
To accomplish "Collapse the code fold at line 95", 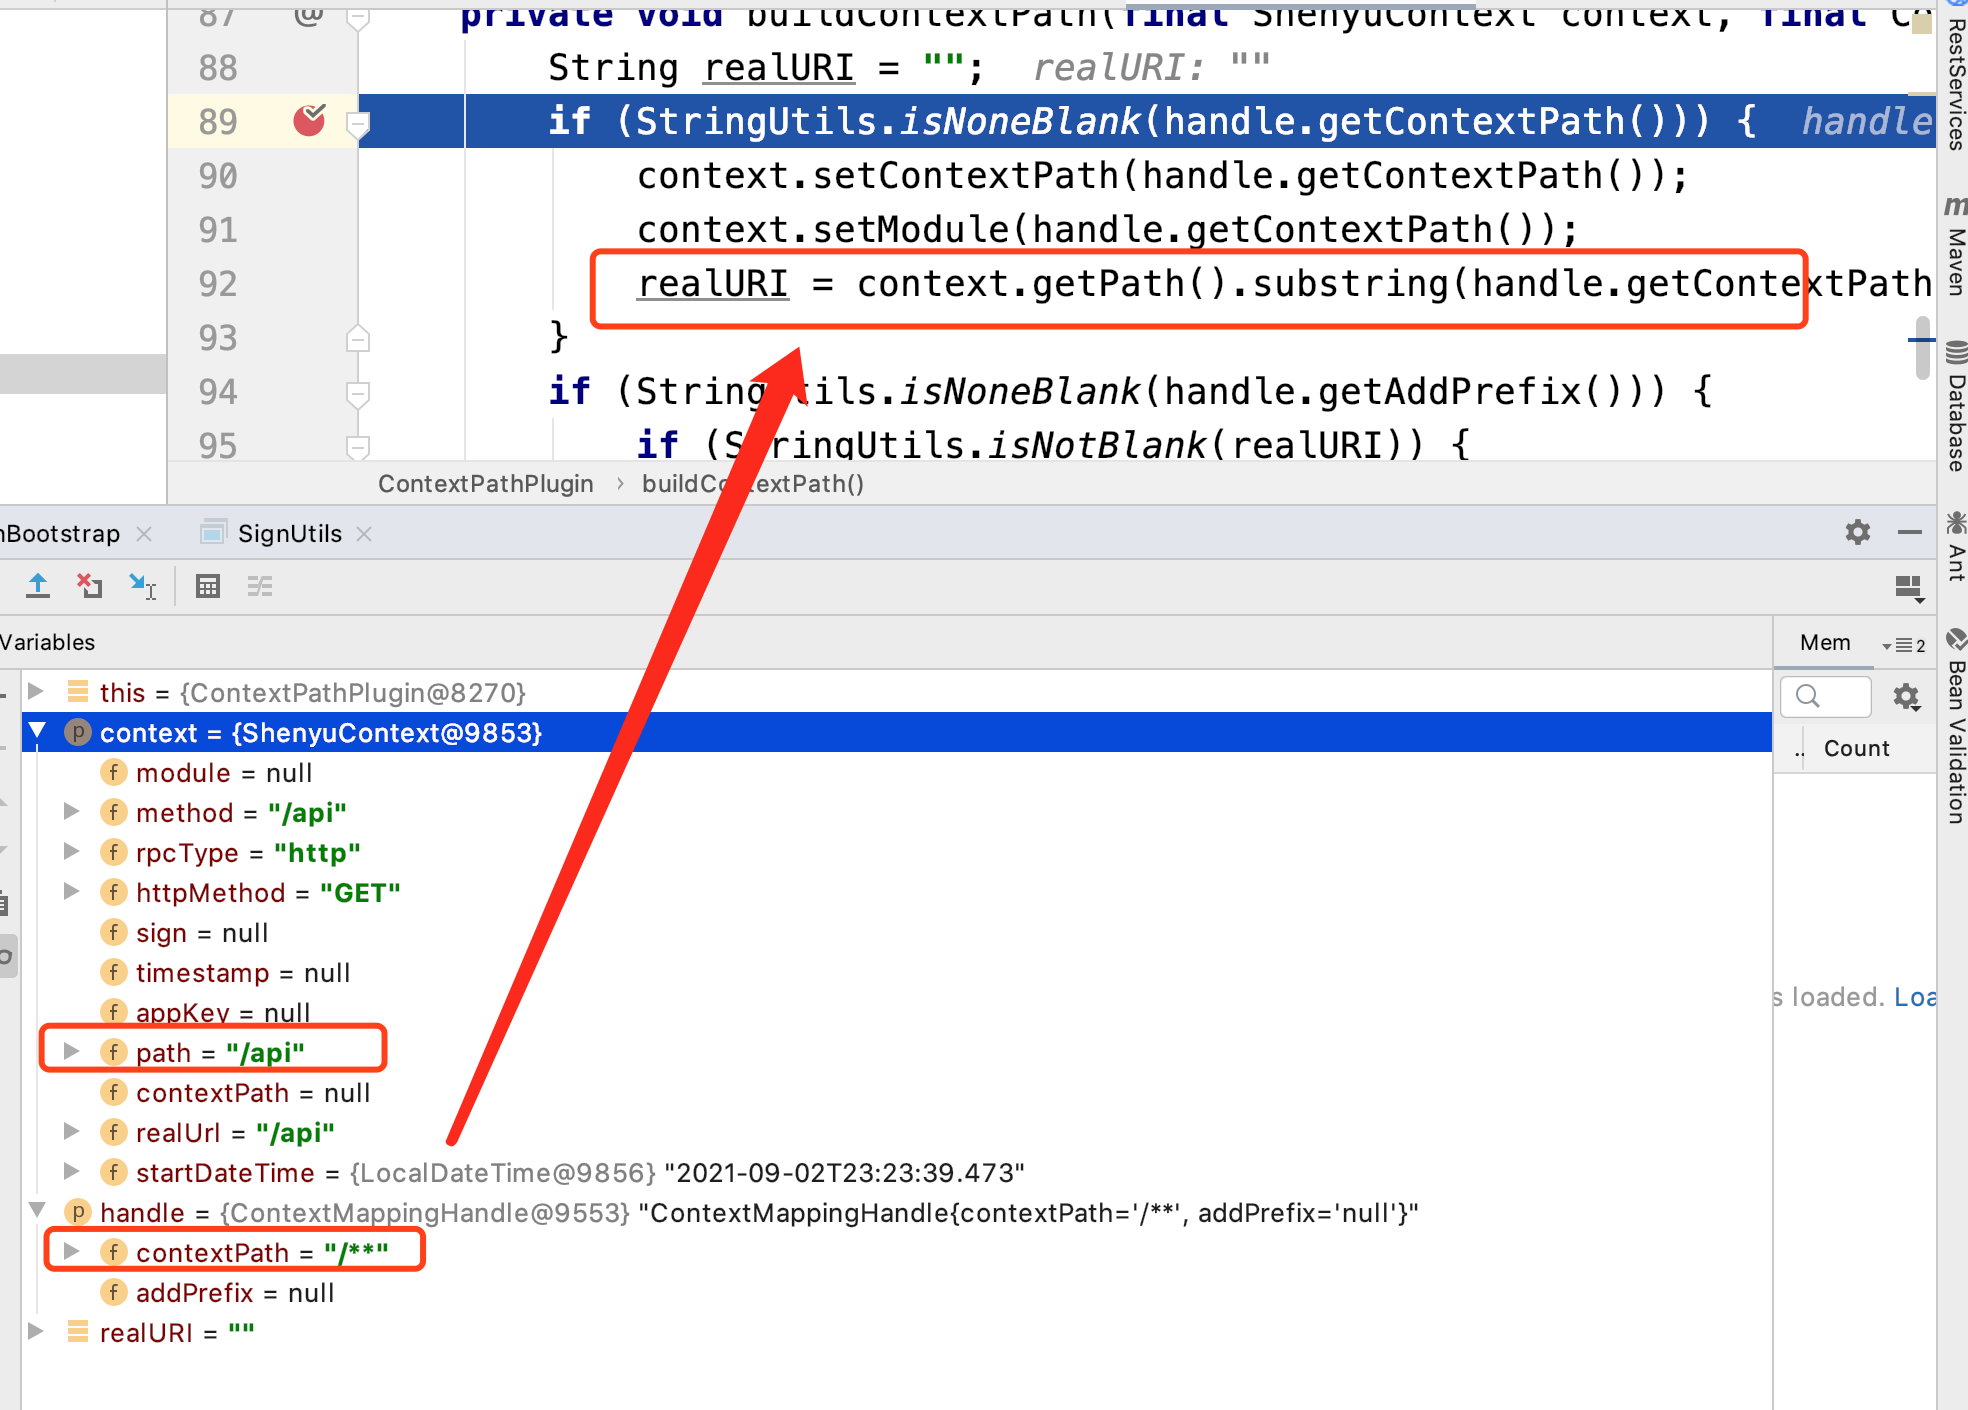I will pyautogui.click(x=357, y=445).
